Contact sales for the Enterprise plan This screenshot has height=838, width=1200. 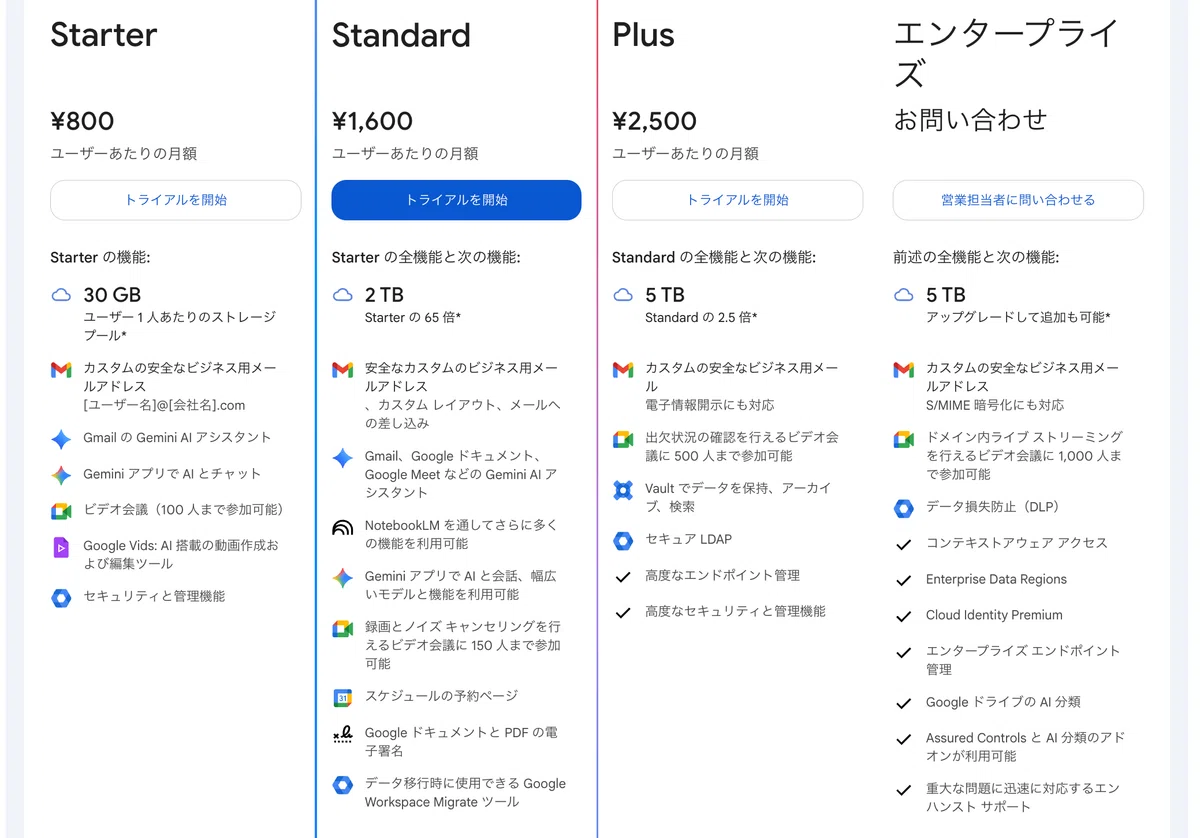(1018, 200)
